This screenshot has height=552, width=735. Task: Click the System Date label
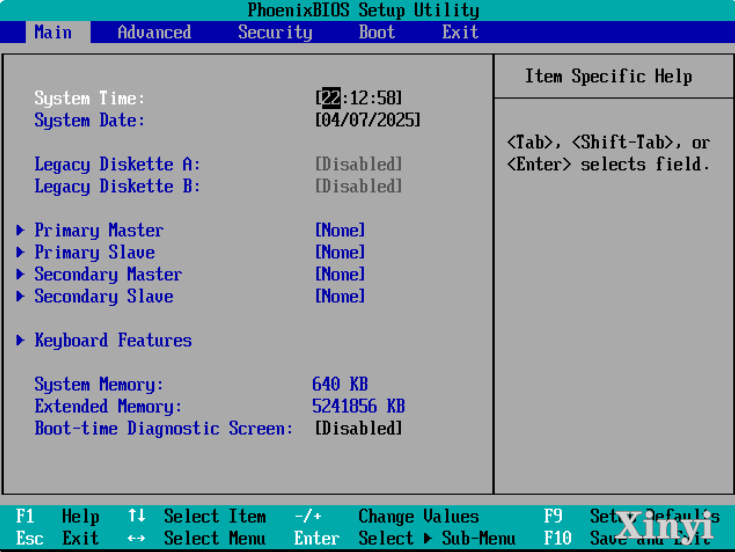coord(90,120)
